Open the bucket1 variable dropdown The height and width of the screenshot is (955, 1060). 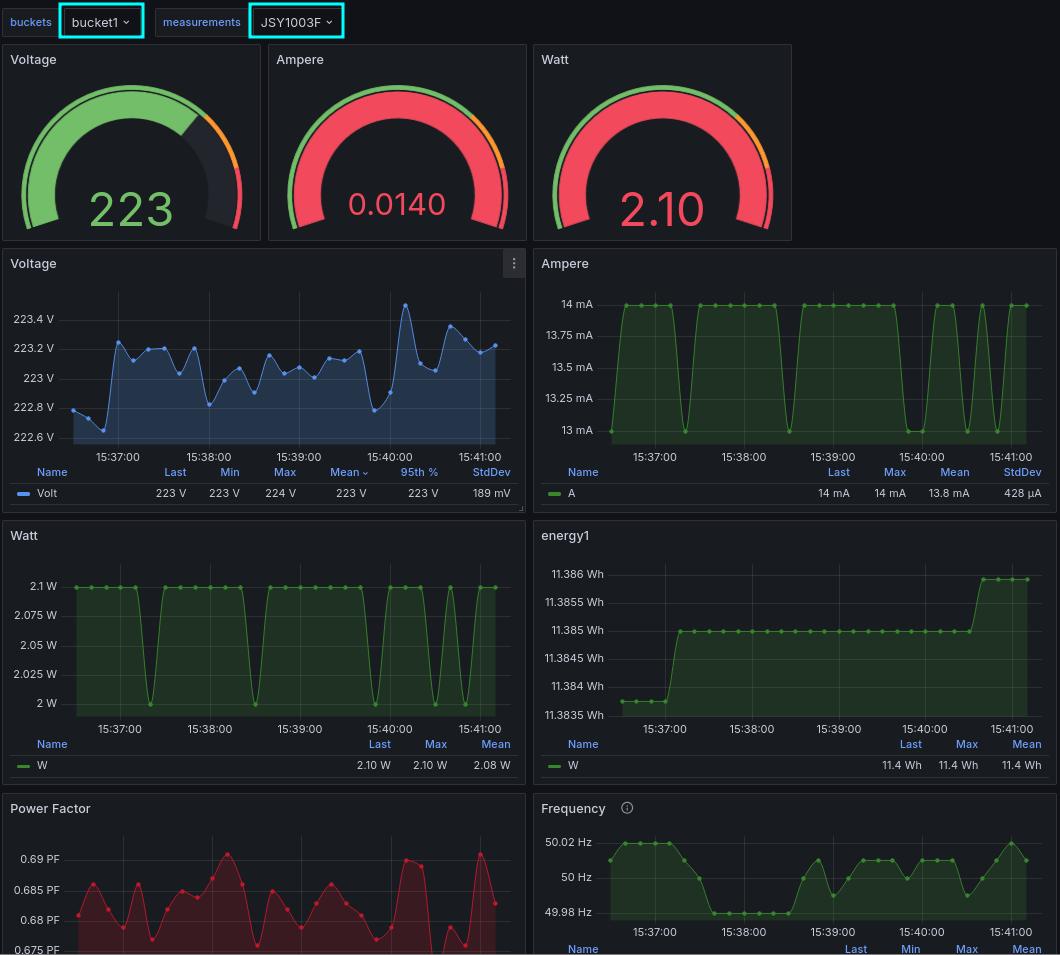(100, 21)
